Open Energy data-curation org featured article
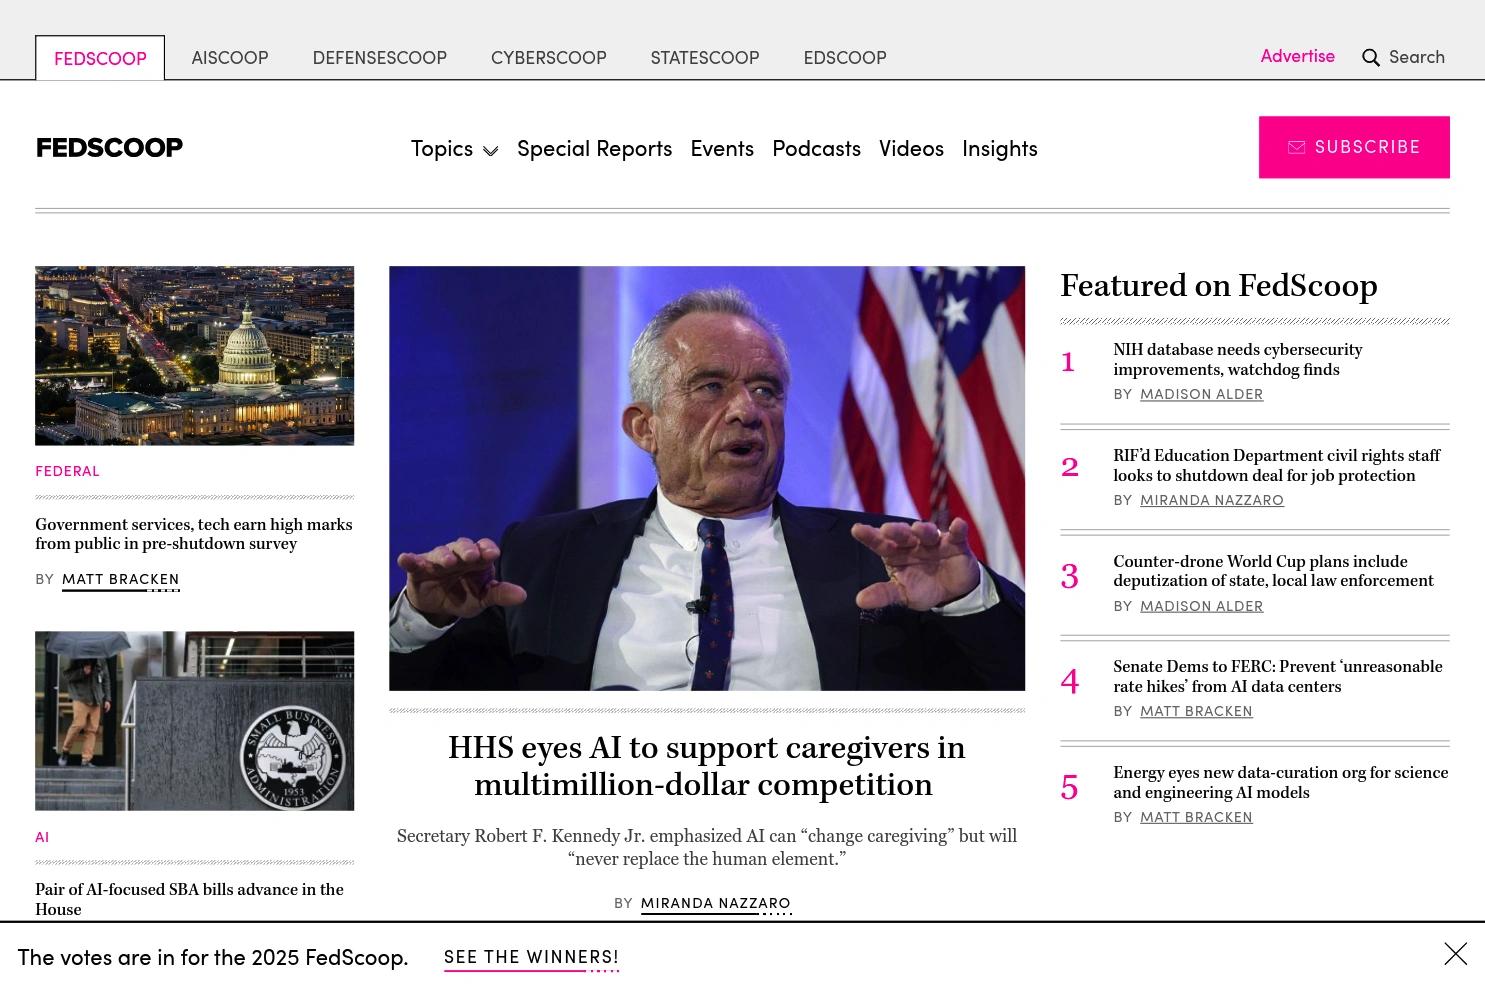Image resolution: width=1485 pixels, height=990 pixels. pos(1281,782)
